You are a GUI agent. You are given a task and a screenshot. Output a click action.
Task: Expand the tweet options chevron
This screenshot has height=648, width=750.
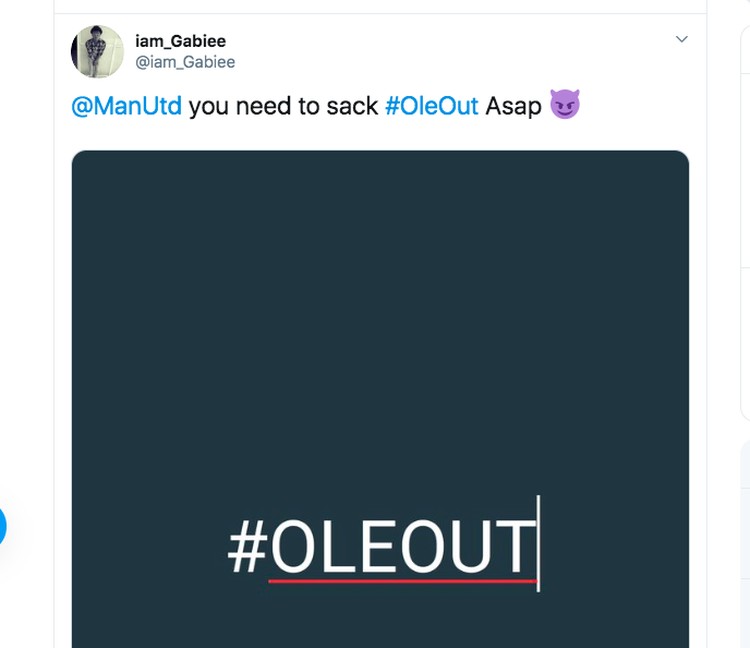click(682, 39)
